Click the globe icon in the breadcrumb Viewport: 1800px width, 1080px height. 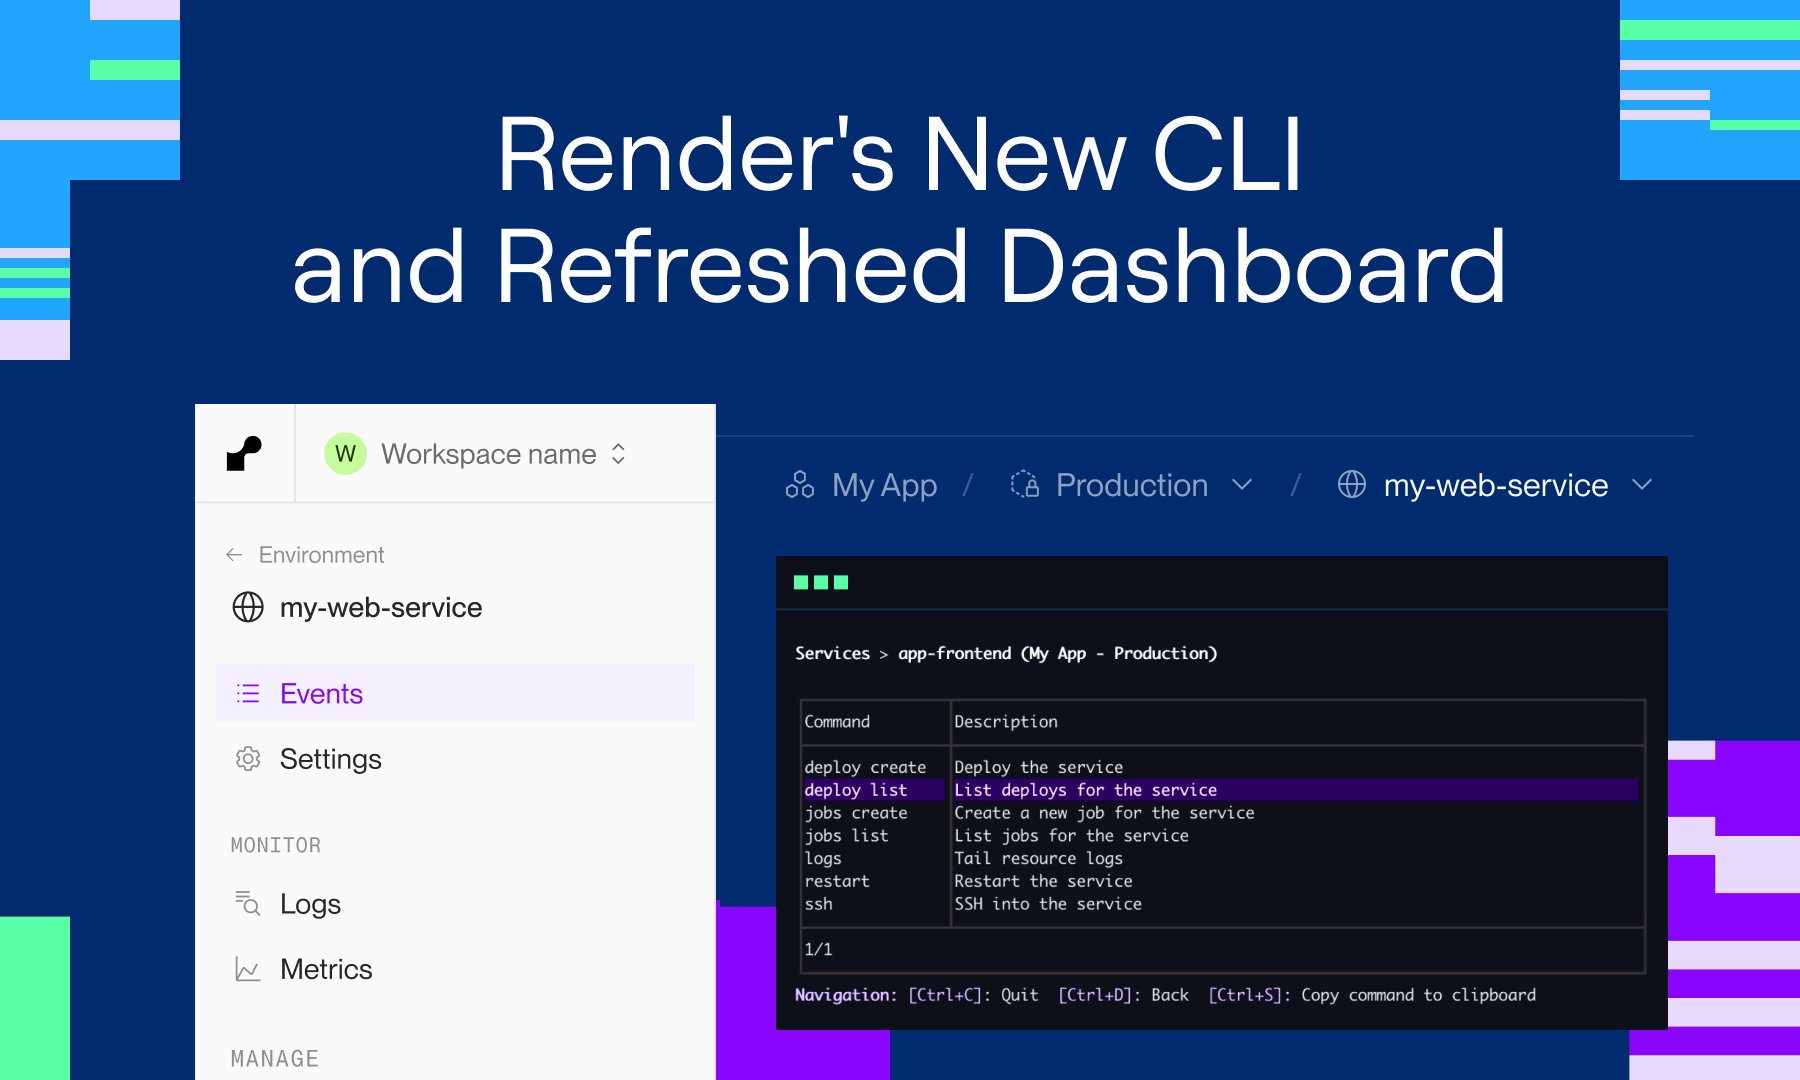pos(1352,484)
